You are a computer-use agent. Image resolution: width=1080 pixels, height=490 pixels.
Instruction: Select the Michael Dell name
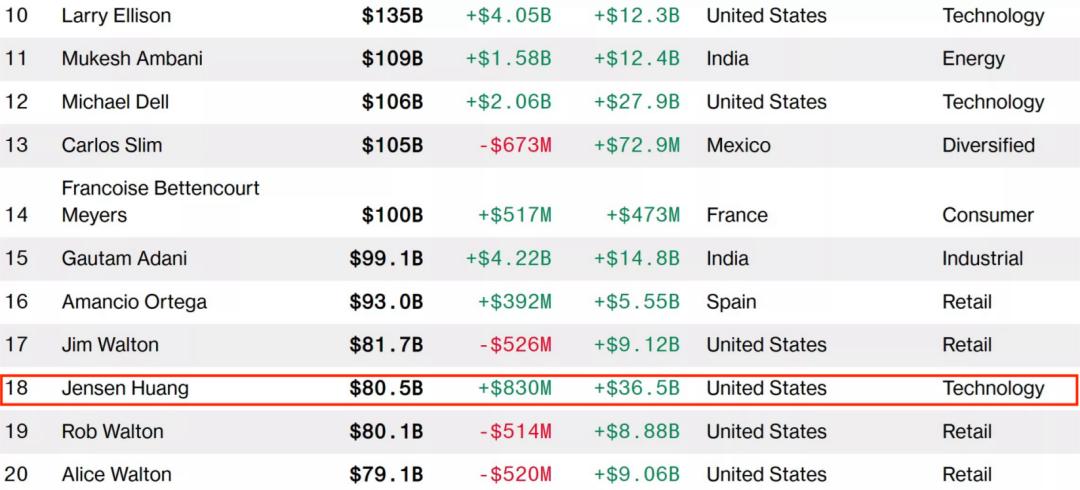click(x=115, y=102)
